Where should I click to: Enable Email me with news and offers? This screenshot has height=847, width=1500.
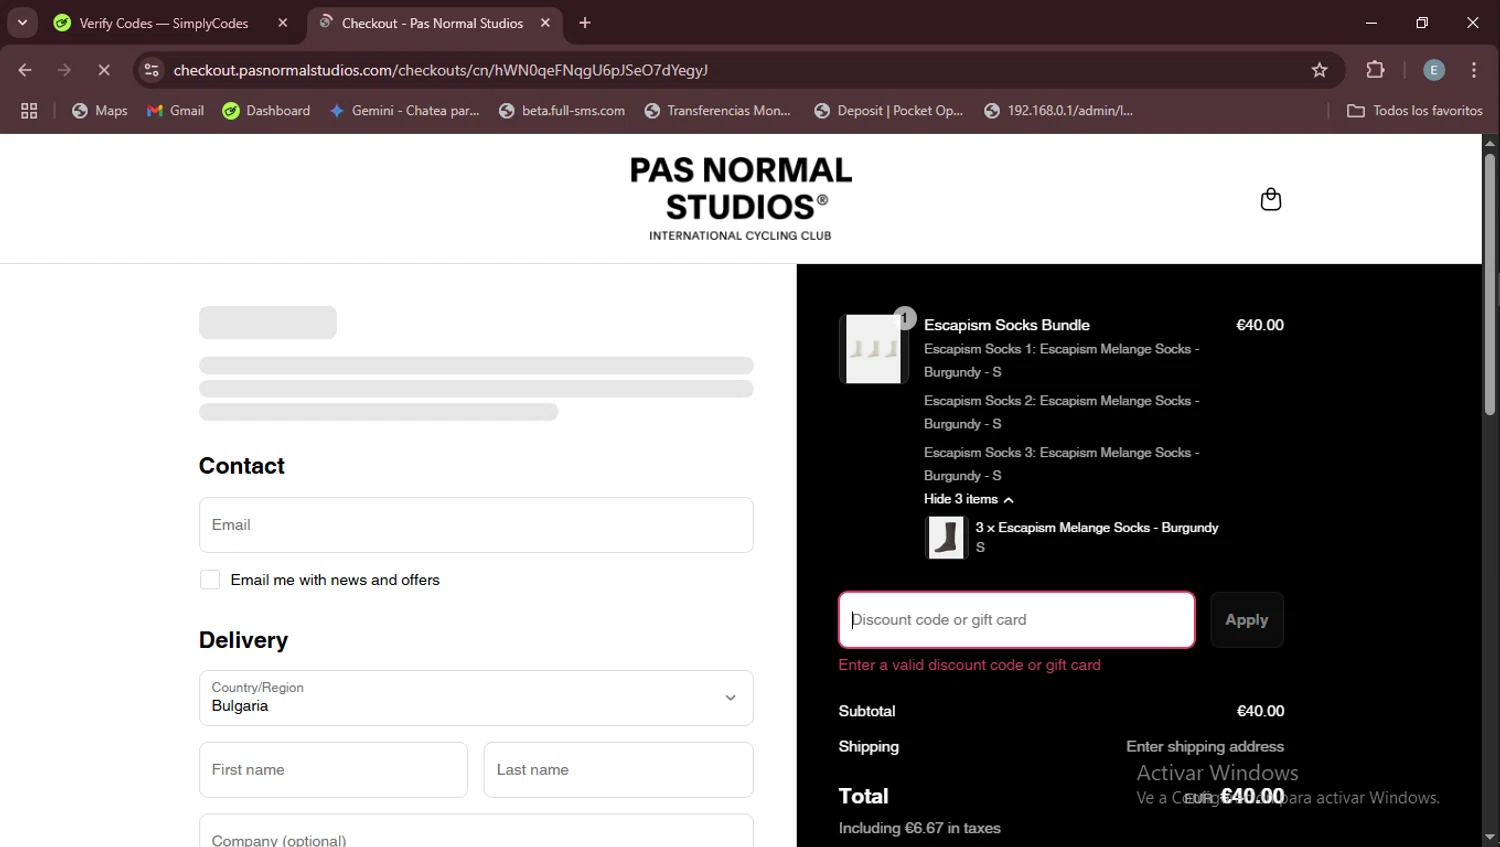pyautogui.click(x=210, y=580)
